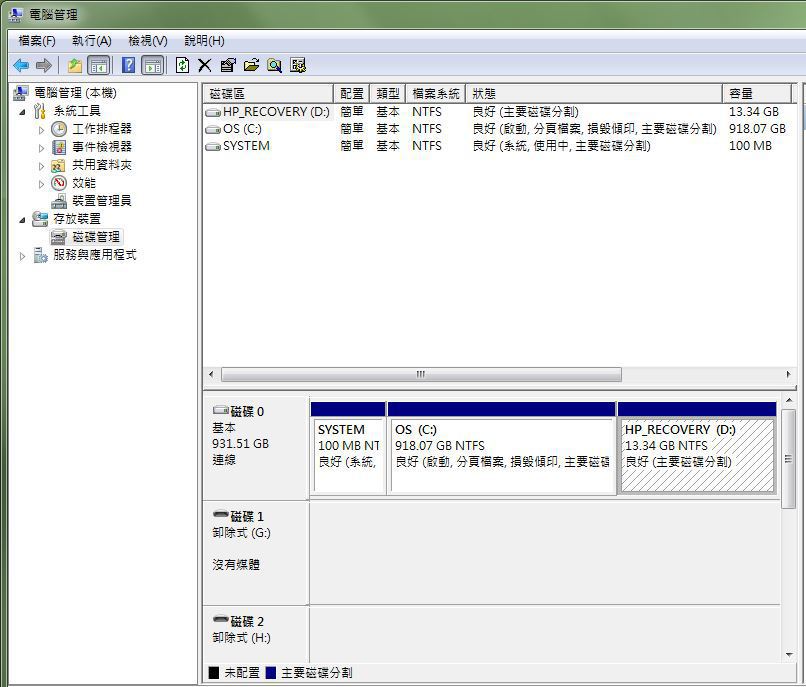Viewport: 806px width, 687px height.
Task: Expand the 工作排程器 node
Action: click(42, 130)
